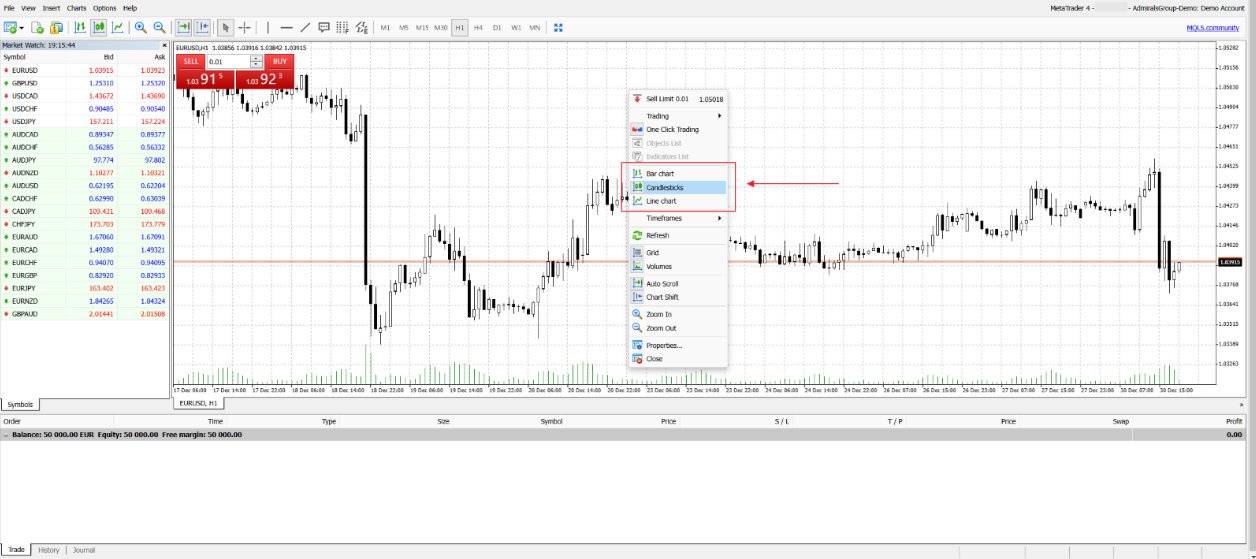The width and height of the screenshot is (1256, 559).
Task: Click the toolbar zoom in magnifier
Action: 140,28
